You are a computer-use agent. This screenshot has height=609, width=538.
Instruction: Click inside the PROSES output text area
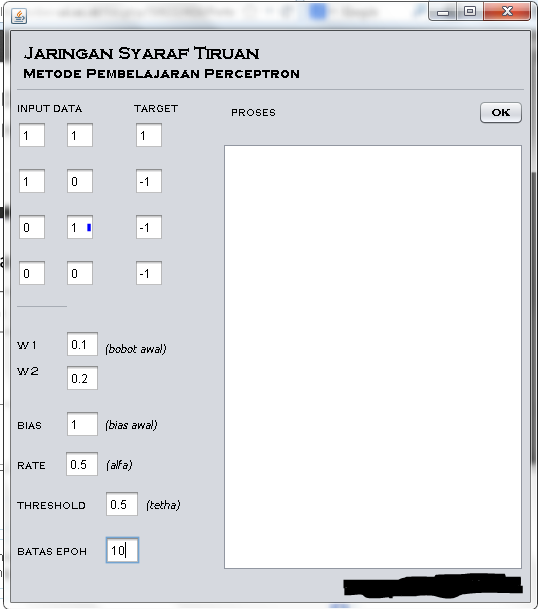tap(373, 357)
